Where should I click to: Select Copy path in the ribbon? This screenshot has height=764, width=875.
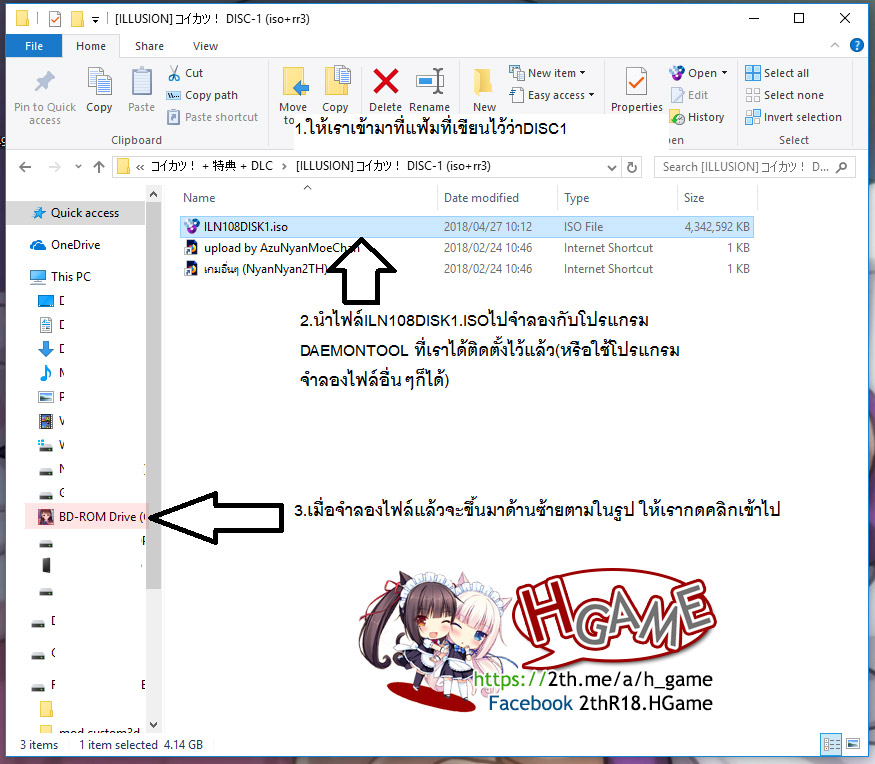(203, 95)
